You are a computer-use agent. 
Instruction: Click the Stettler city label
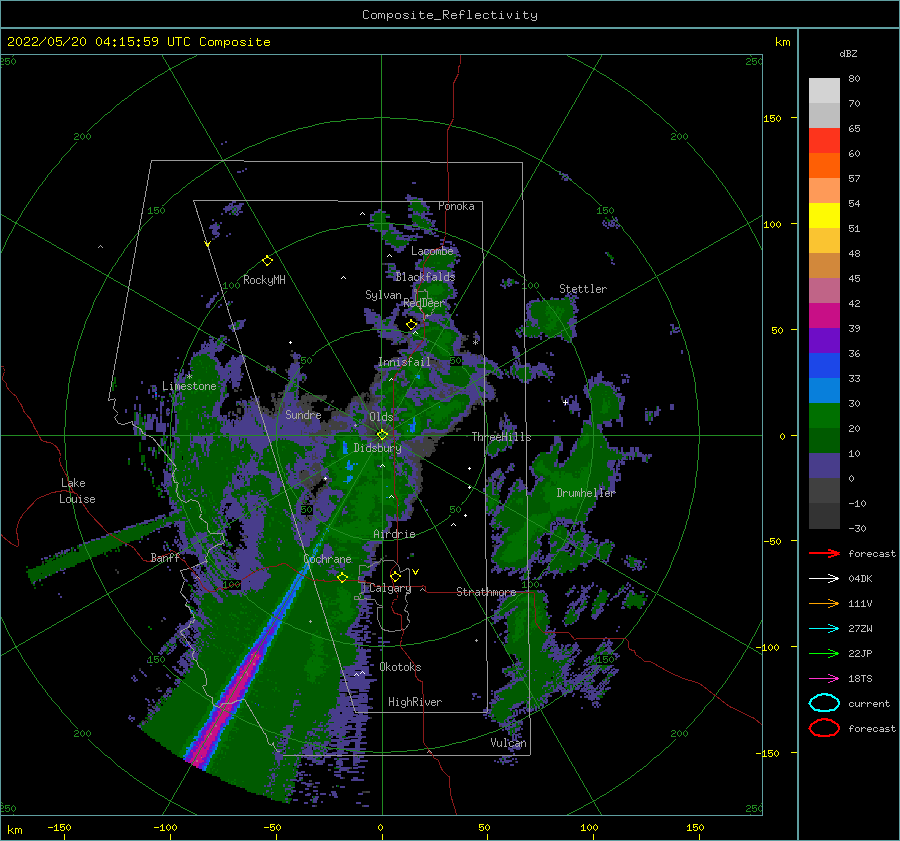(583, 289)
